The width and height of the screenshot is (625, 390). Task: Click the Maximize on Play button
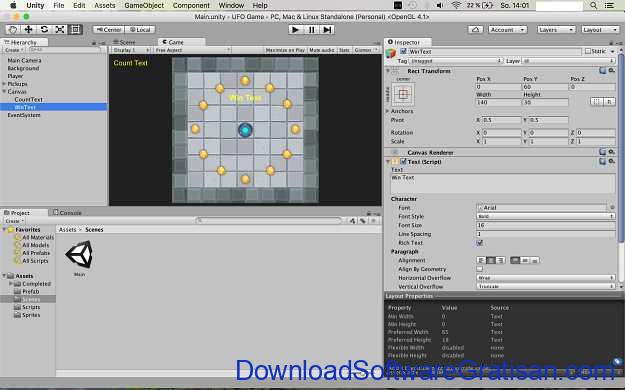285,50
